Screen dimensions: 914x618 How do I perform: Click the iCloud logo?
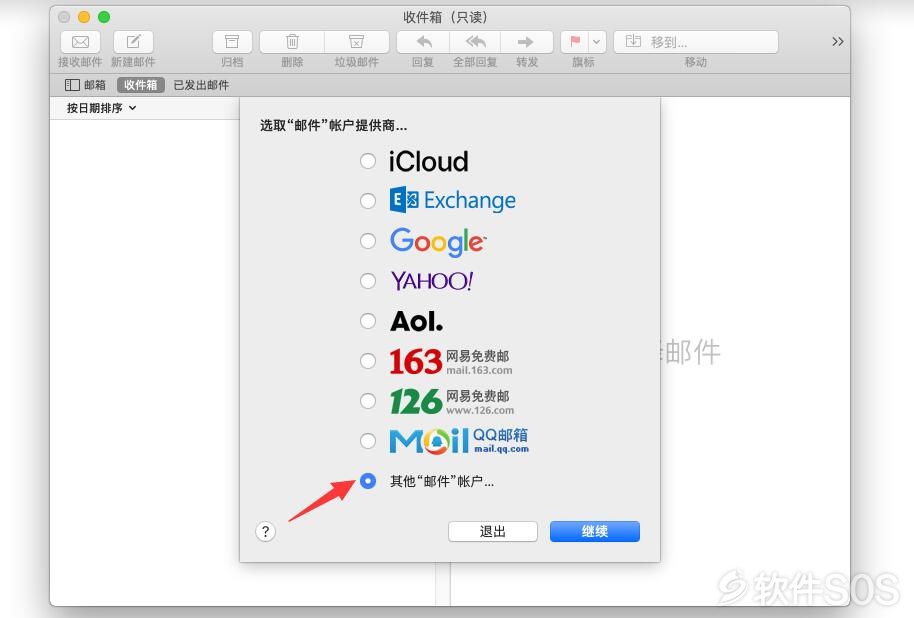tap(428, 161)
